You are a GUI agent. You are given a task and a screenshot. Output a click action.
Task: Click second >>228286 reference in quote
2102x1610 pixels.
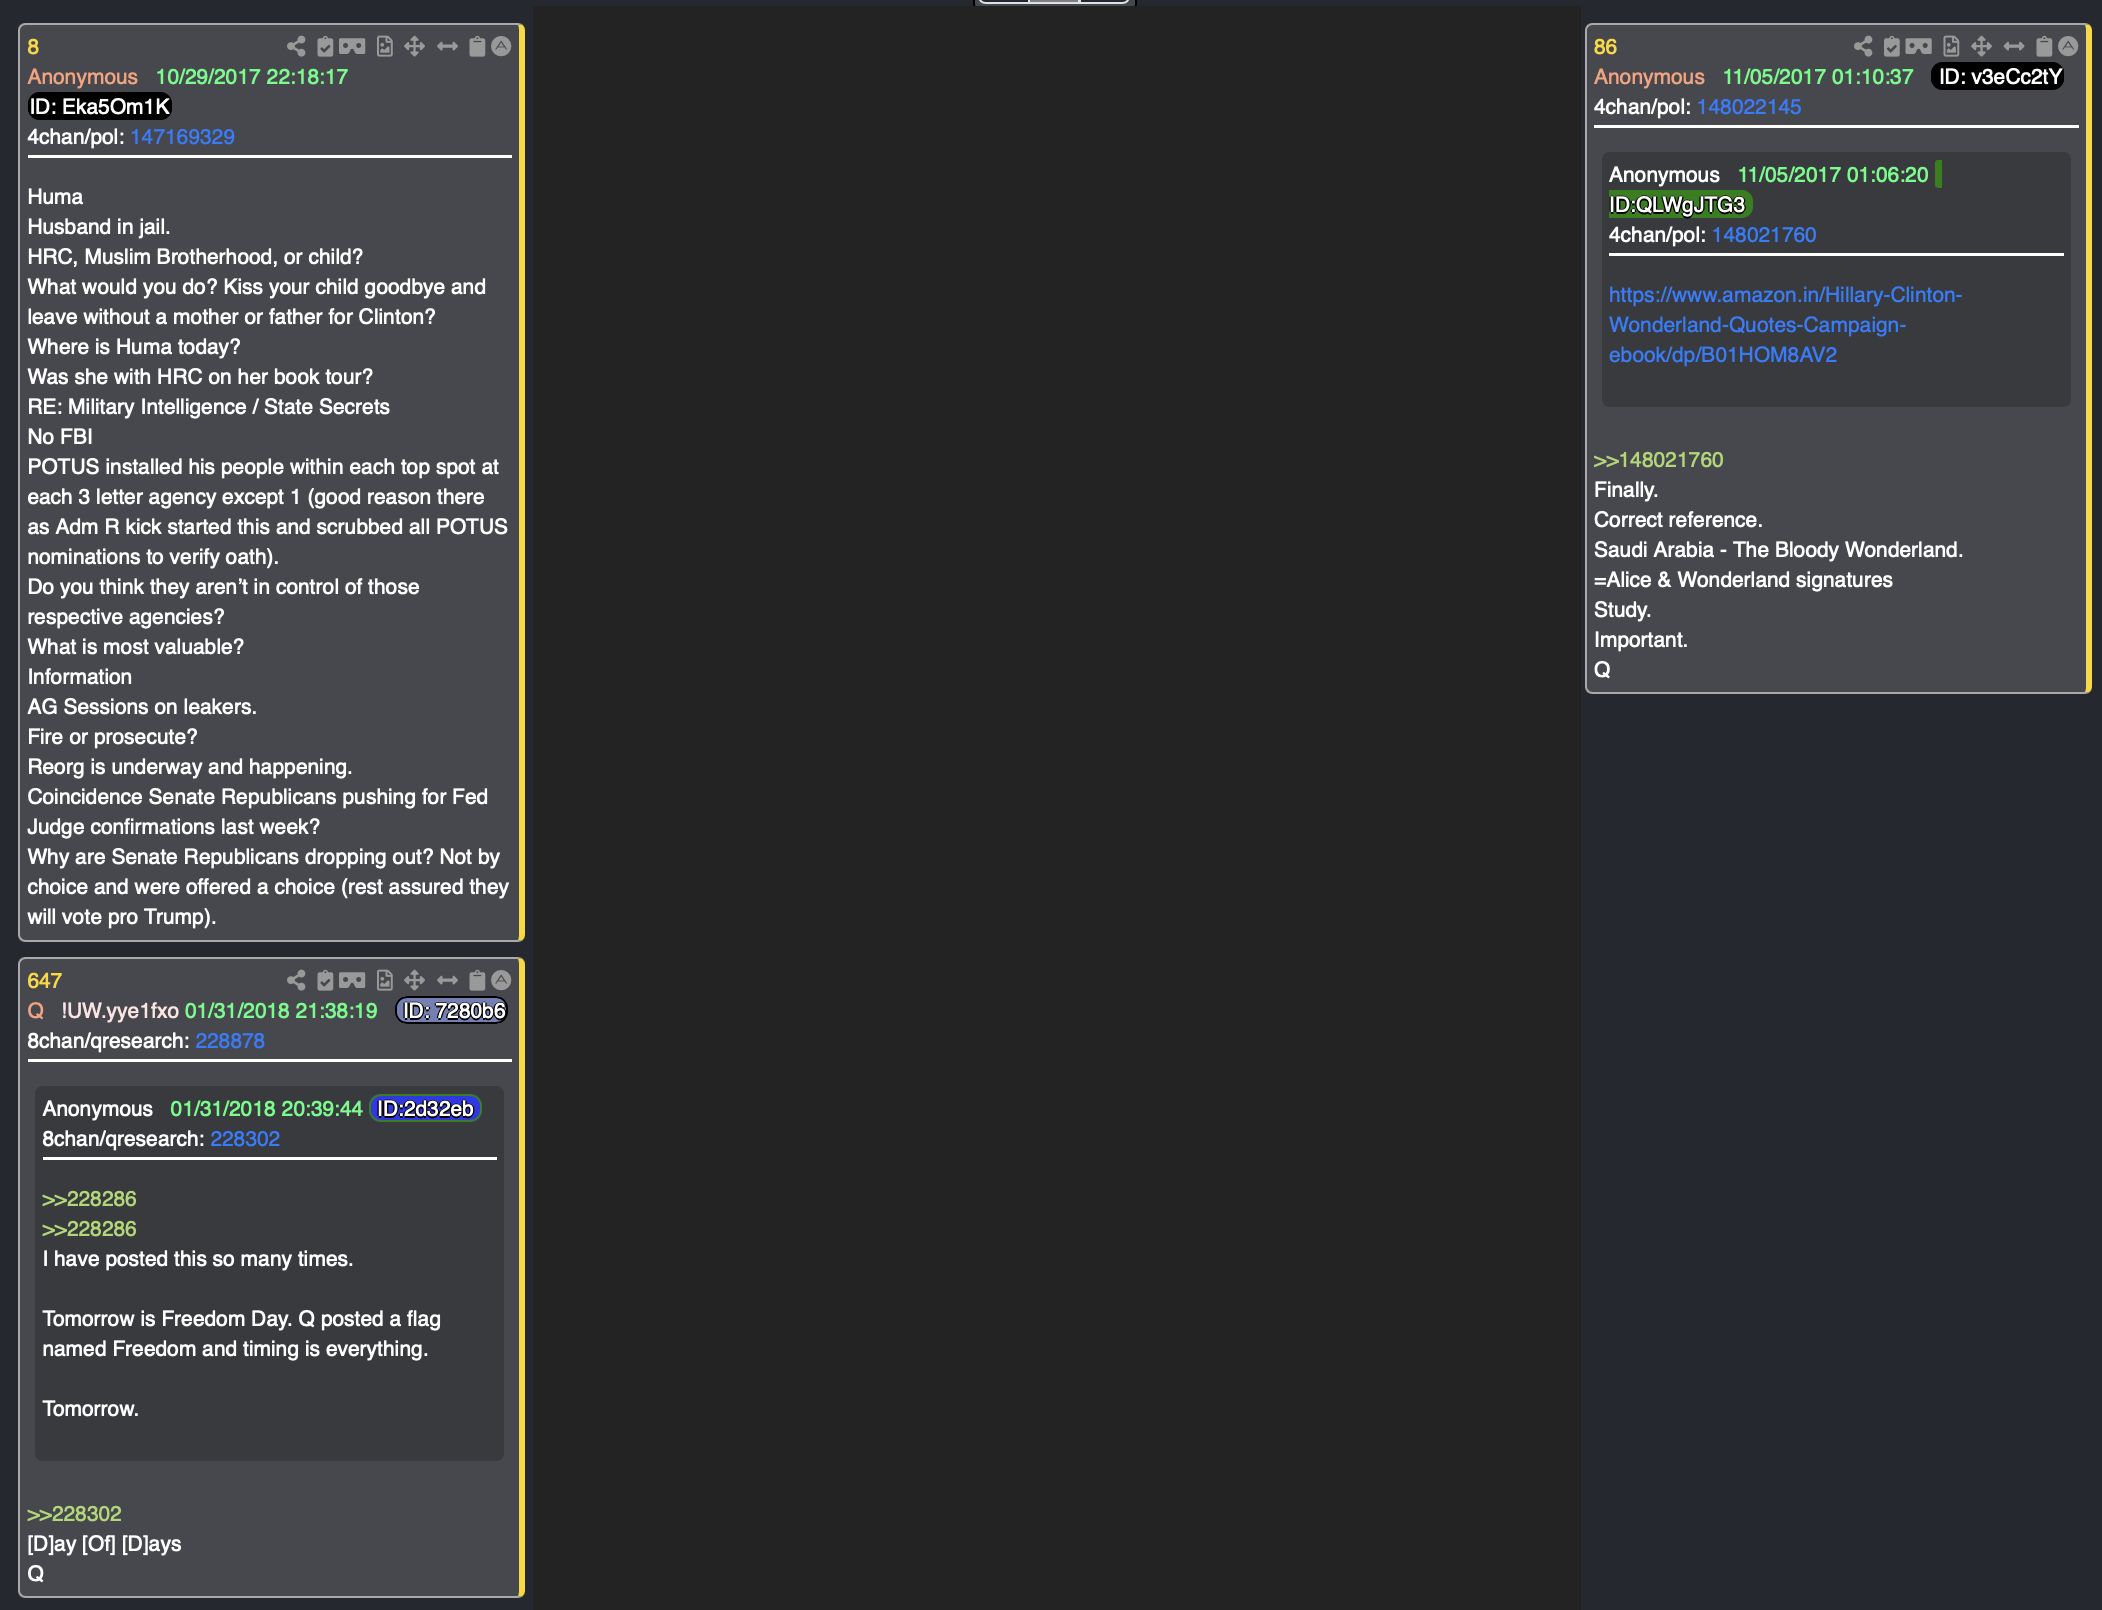89,1229
